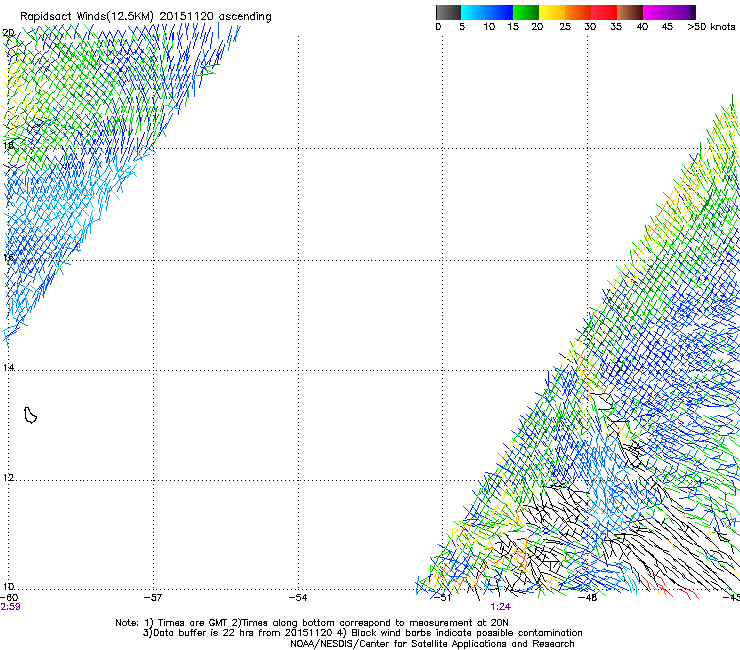The width and height of the screenshot is (740, 650).
Task: Click the latitude label '18' on left axis
Action: pos(8,145)
